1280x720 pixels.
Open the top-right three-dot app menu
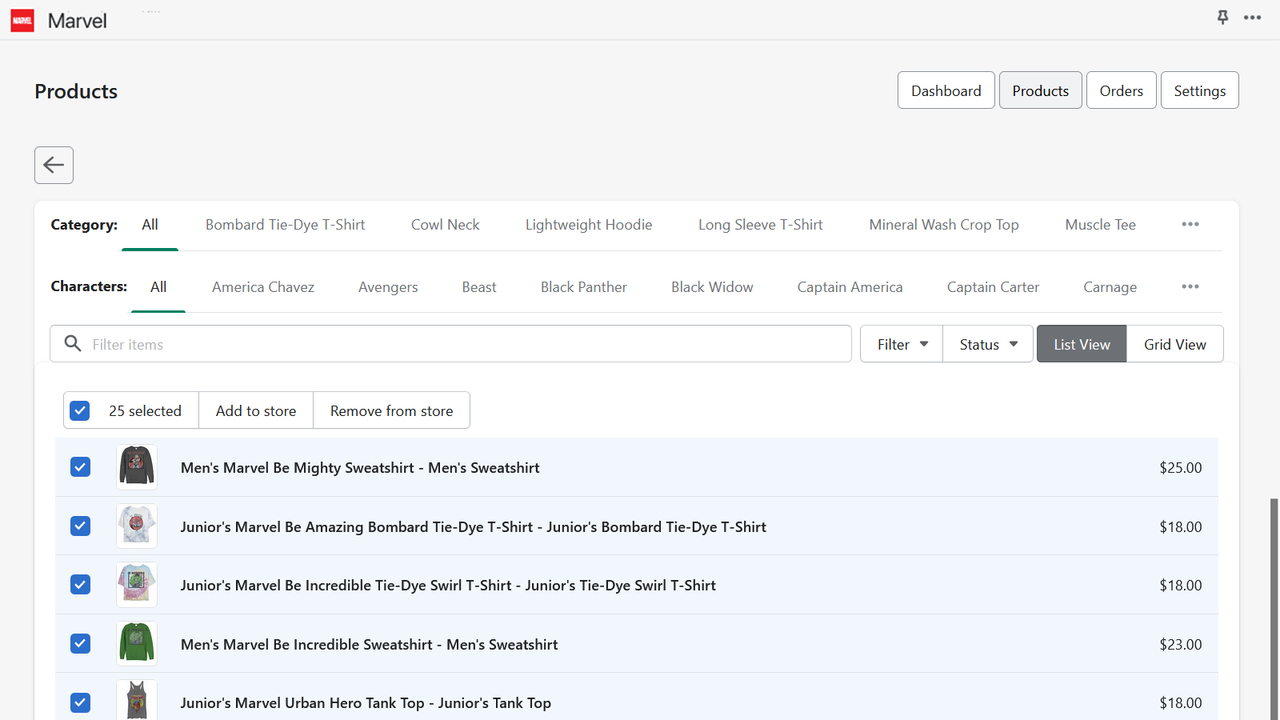1252,18
